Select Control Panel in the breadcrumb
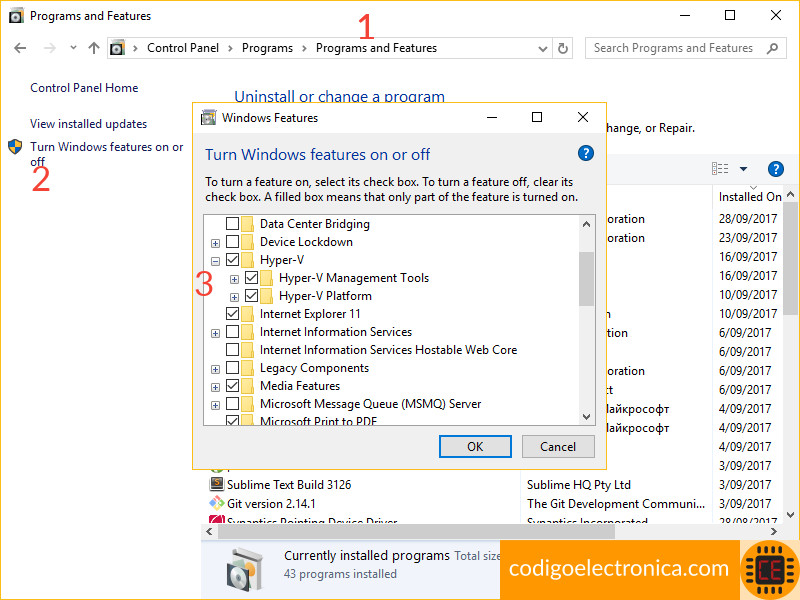 (x=183, y=48)
